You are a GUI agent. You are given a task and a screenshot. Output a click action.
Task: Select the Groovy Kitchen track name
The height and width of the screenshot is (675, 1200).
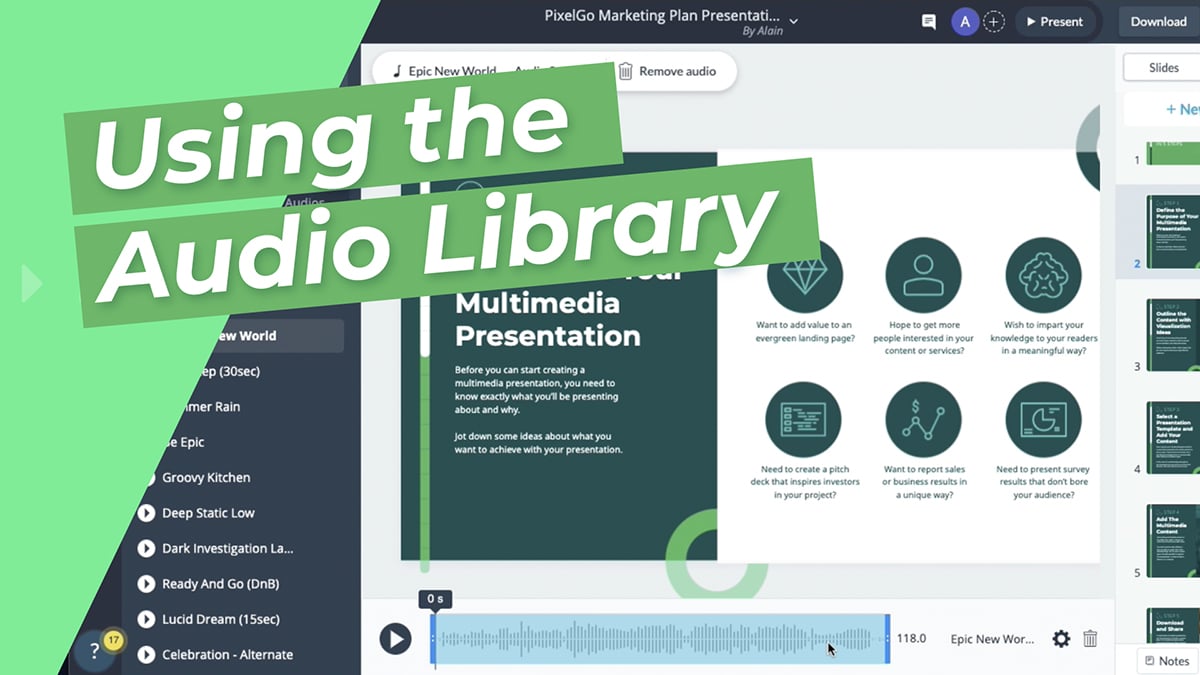206,478
